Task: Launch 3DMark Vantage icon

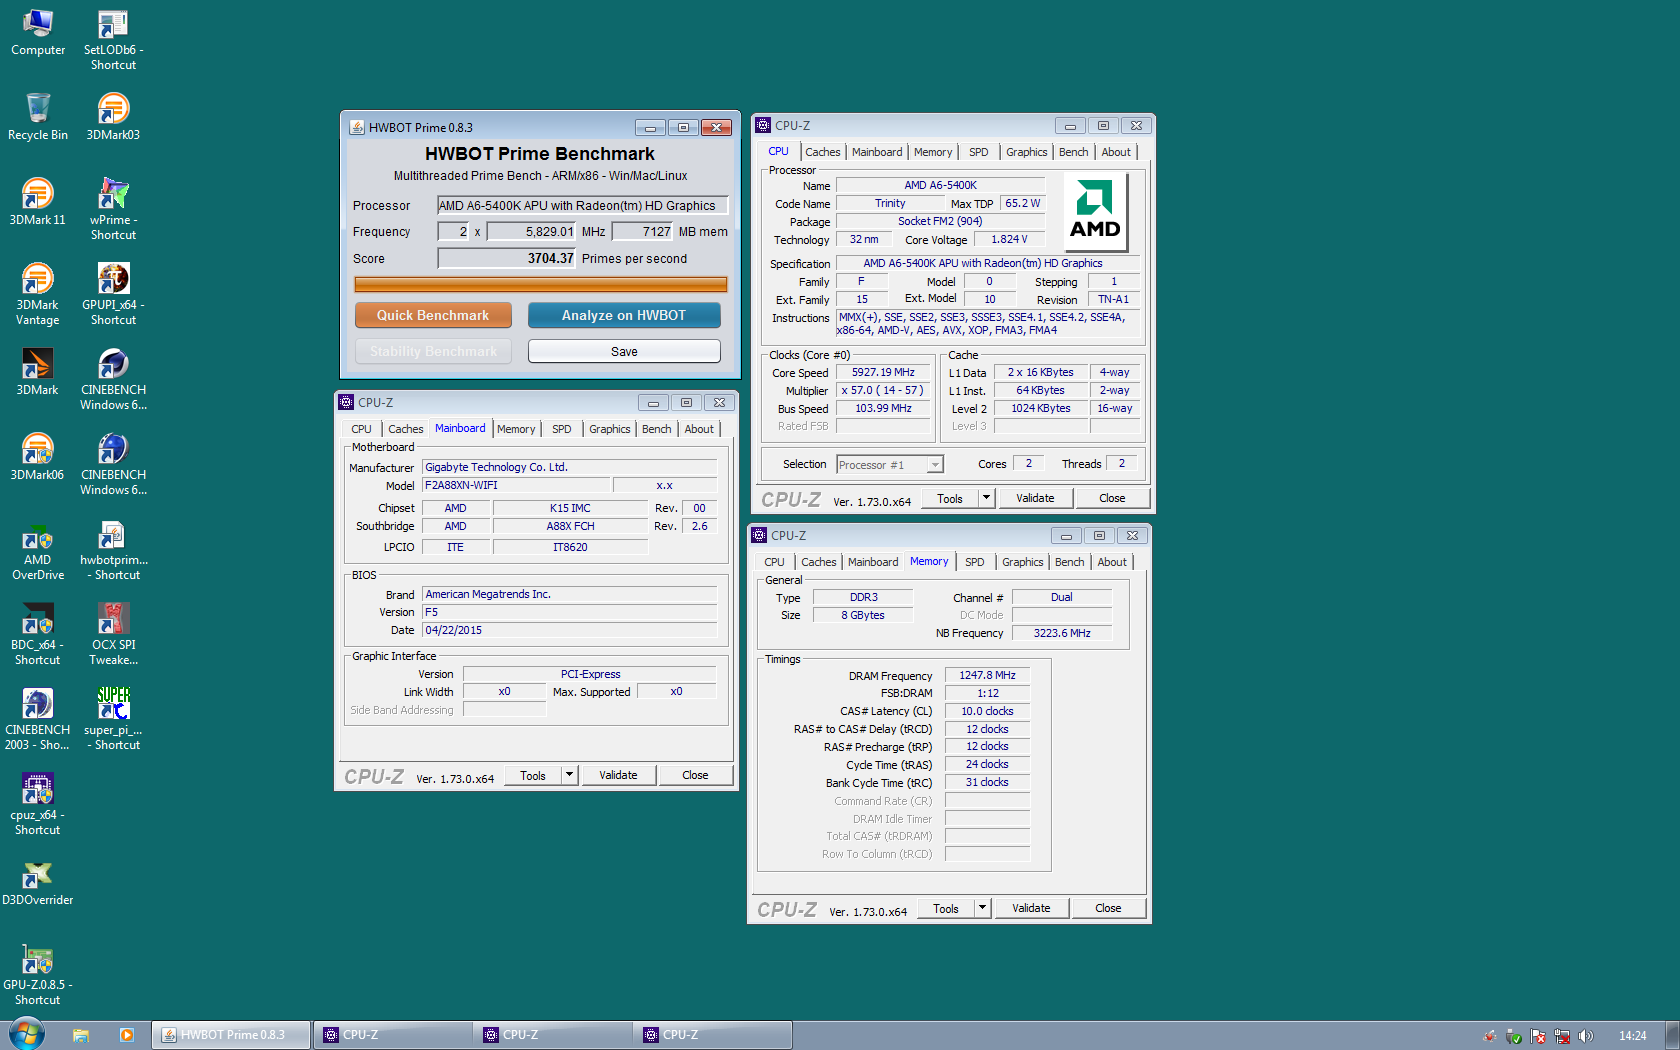Action: point(38,295)
